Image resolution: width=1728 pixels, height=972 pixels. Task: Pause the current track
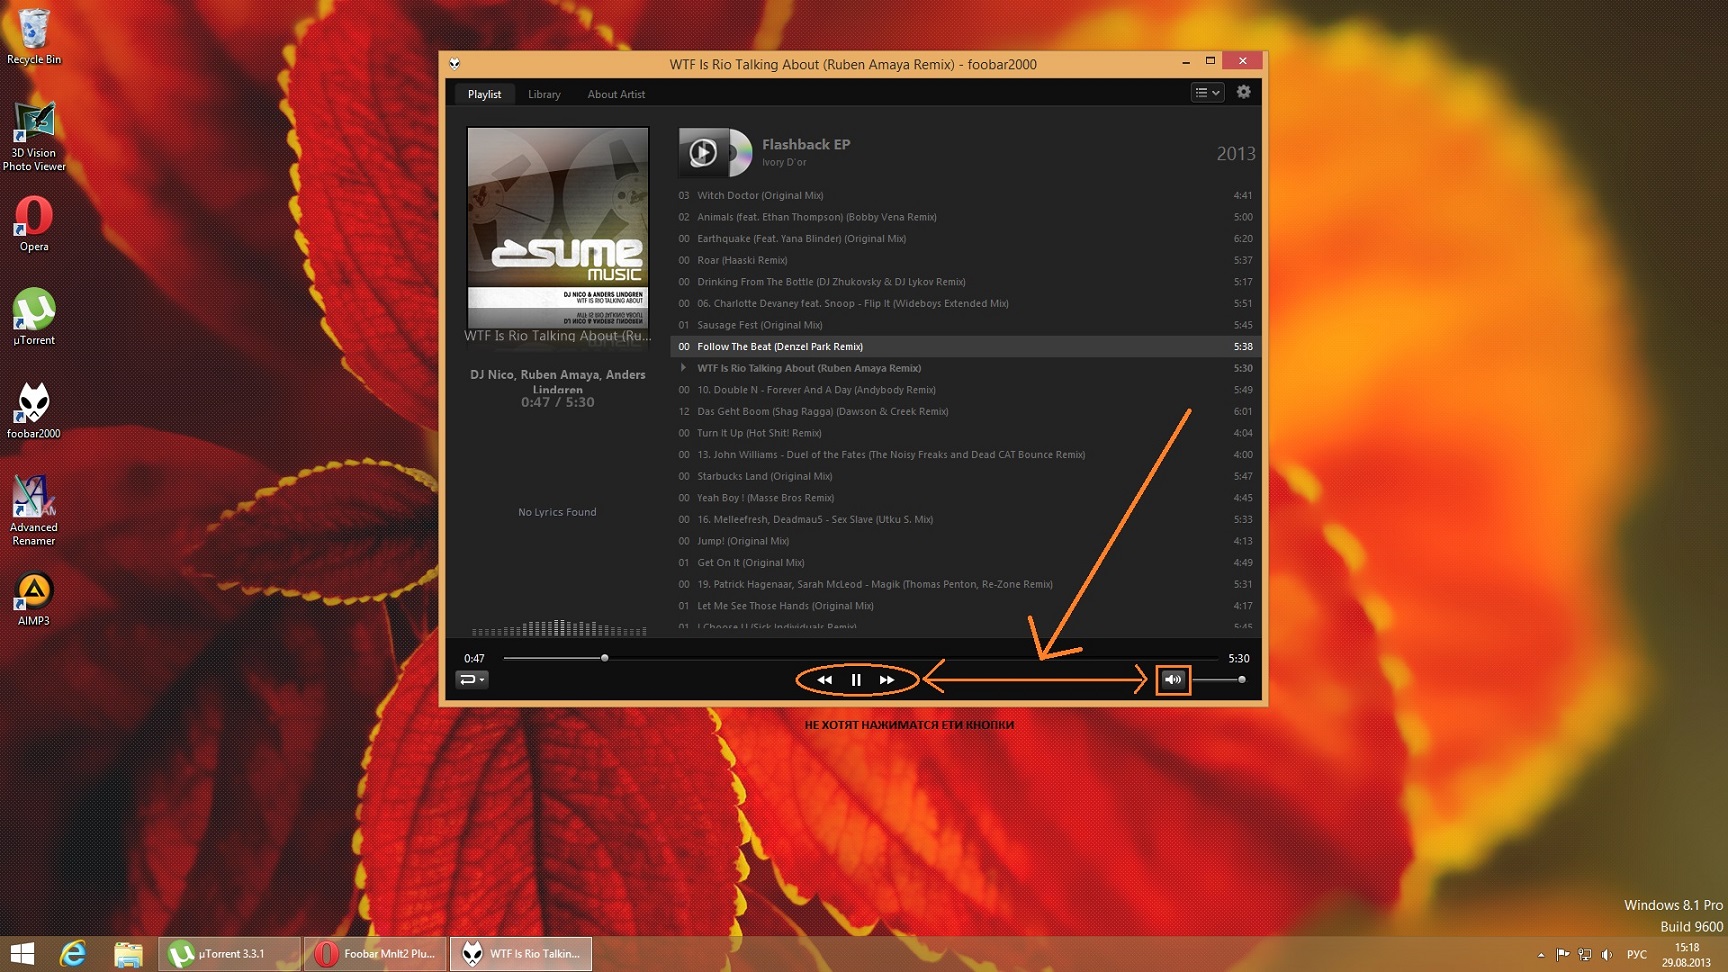point(856,680)
